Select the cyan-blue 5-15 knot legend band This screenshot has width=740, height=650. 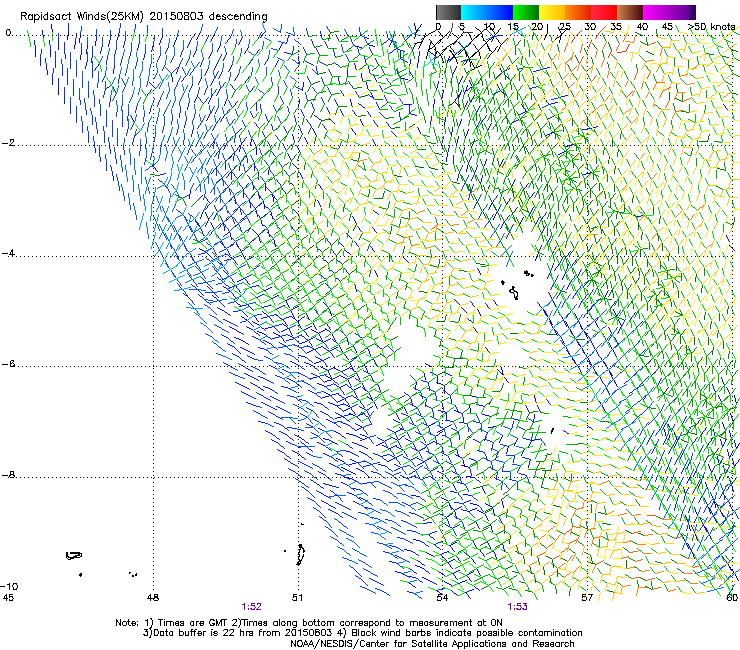487,12
